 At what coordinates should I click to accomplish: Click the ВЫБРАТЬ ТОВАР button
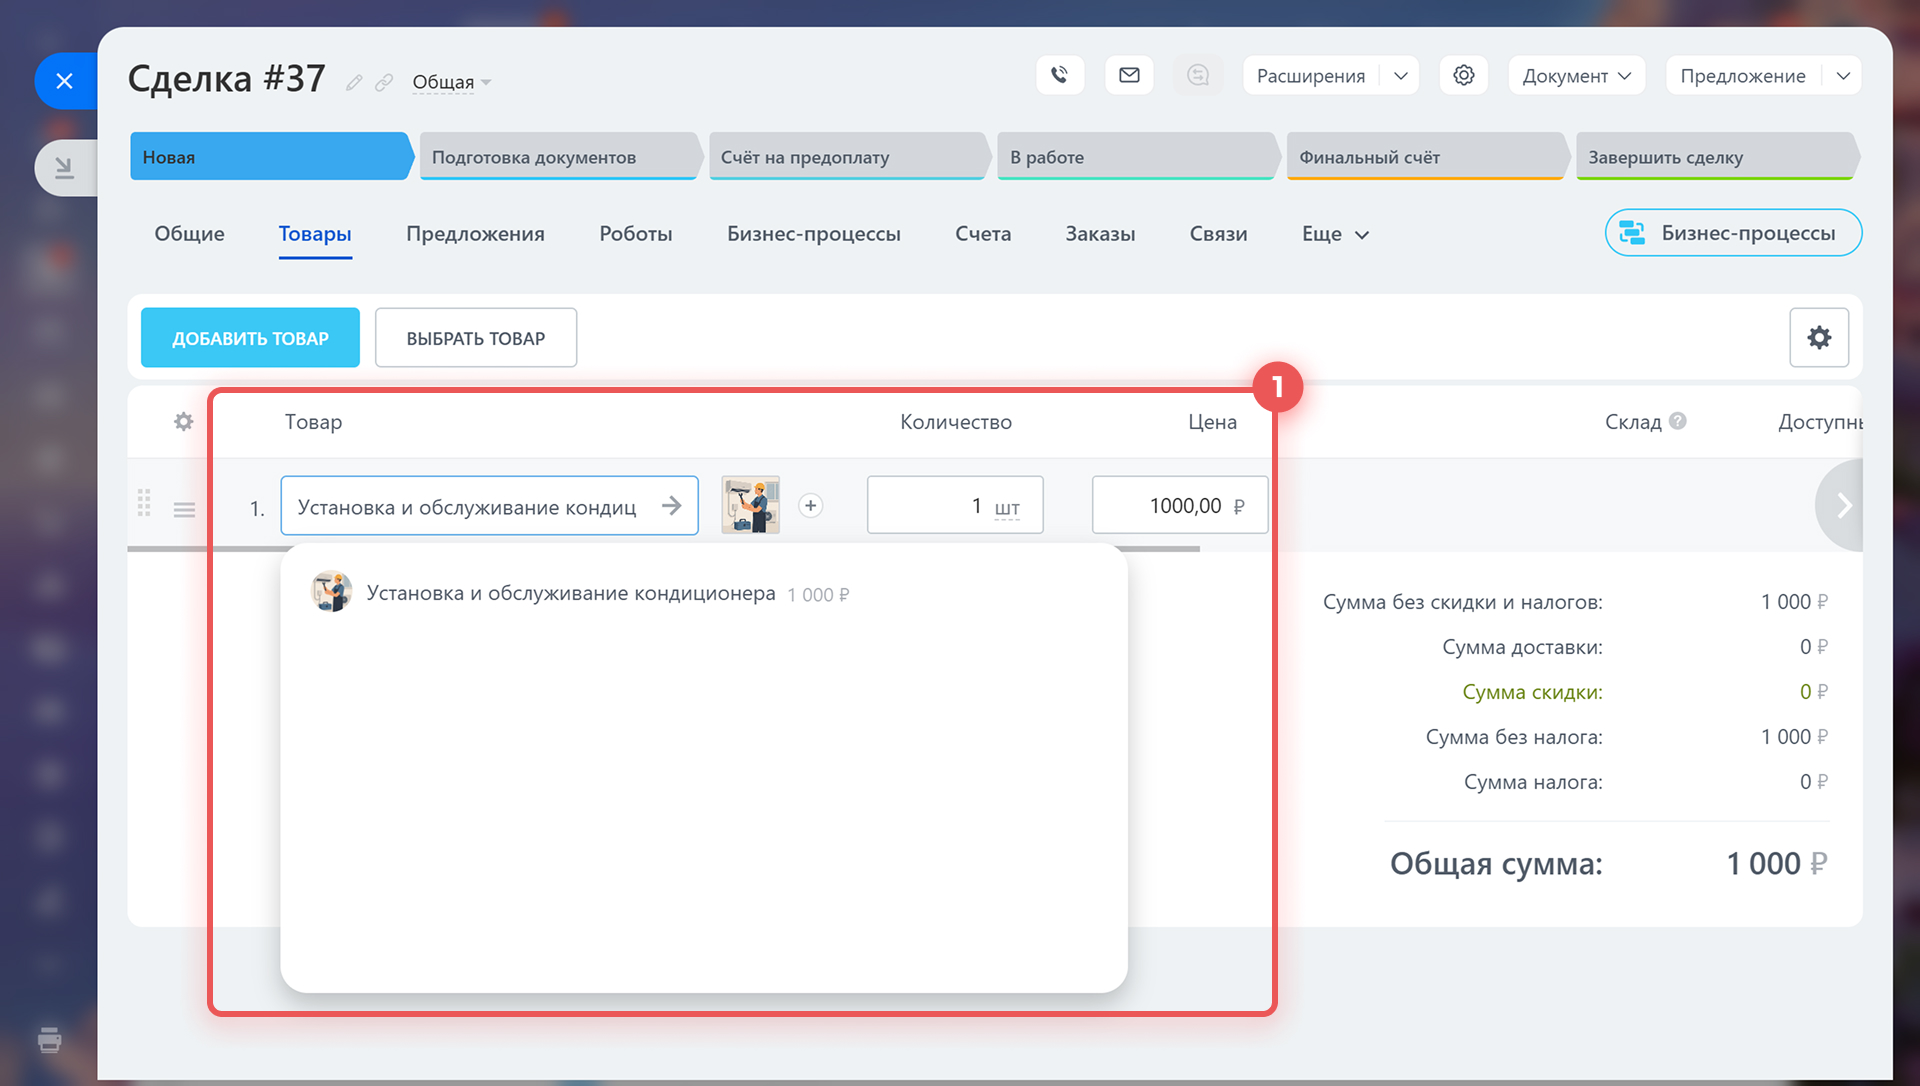475,338
